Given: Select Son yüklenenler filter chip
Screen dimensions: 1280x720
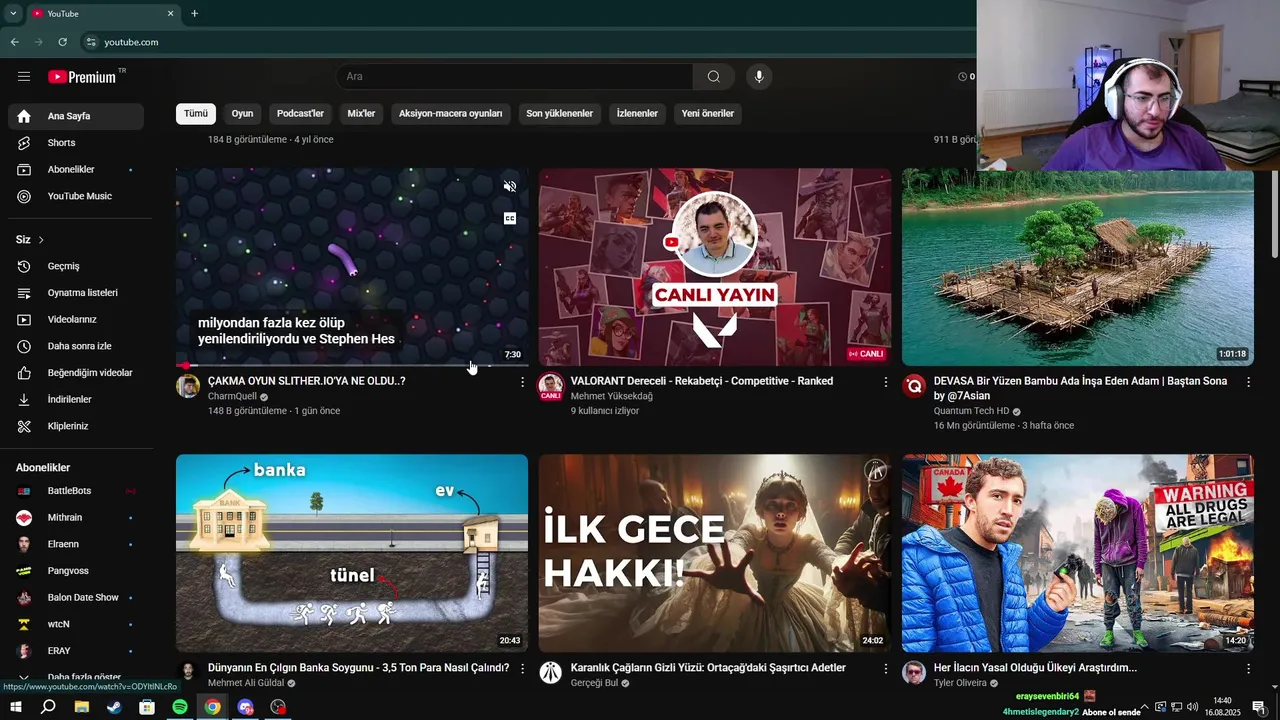Looking at the screenshot, I should coord(560,114).
